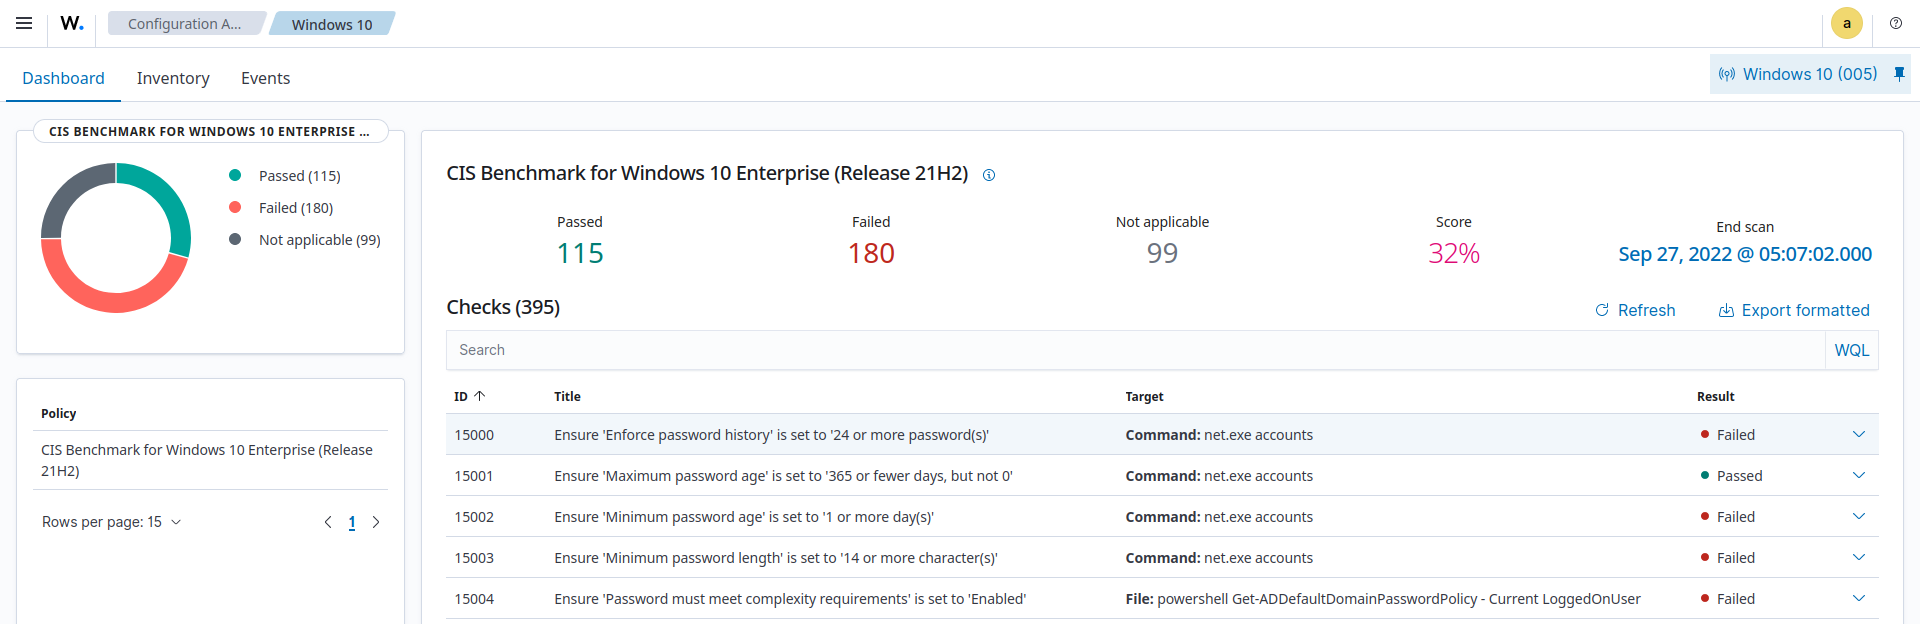Open the hamburger navigation menu
Image resolution: width=1920 pixels, height=624 pixels.
[x=24, y=23]
